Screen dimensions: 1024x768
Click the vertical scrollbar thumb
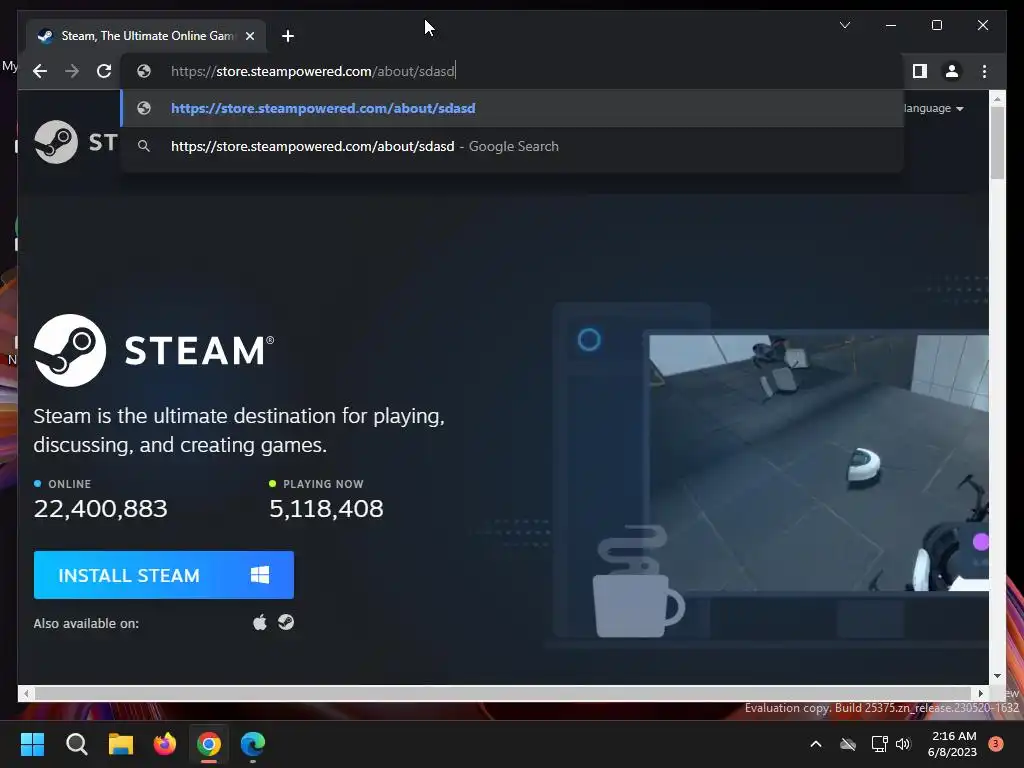(x=997, y=142)
